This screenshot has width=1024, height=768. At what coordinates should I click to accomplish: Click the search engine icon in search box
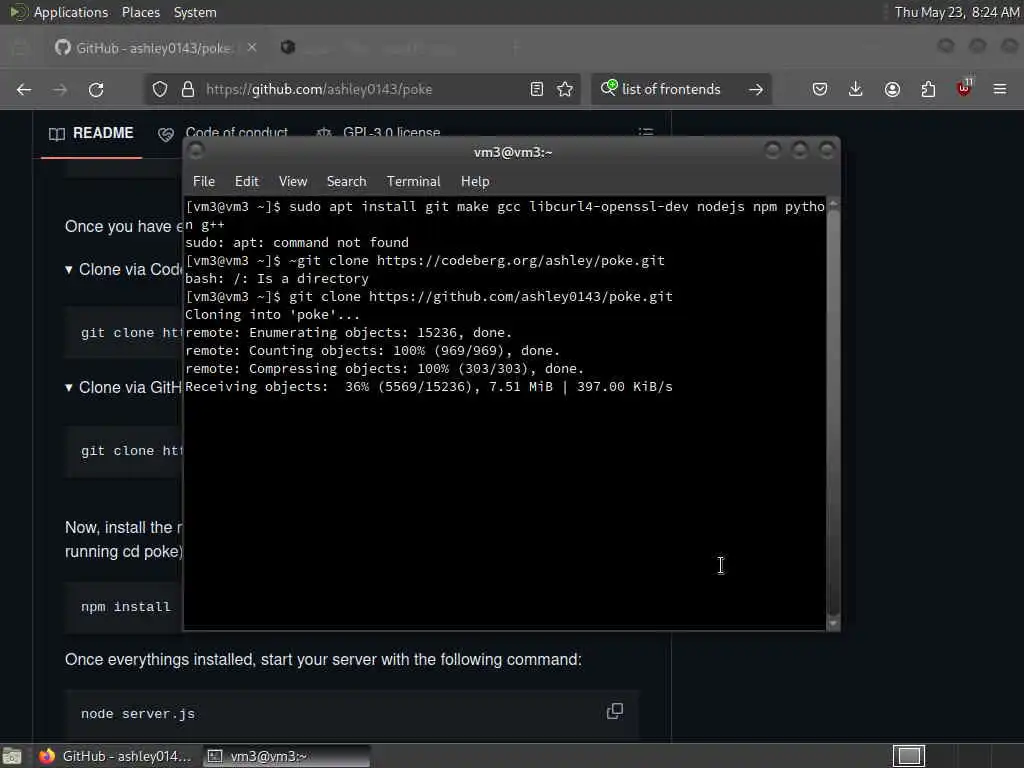tap(609, 88)
